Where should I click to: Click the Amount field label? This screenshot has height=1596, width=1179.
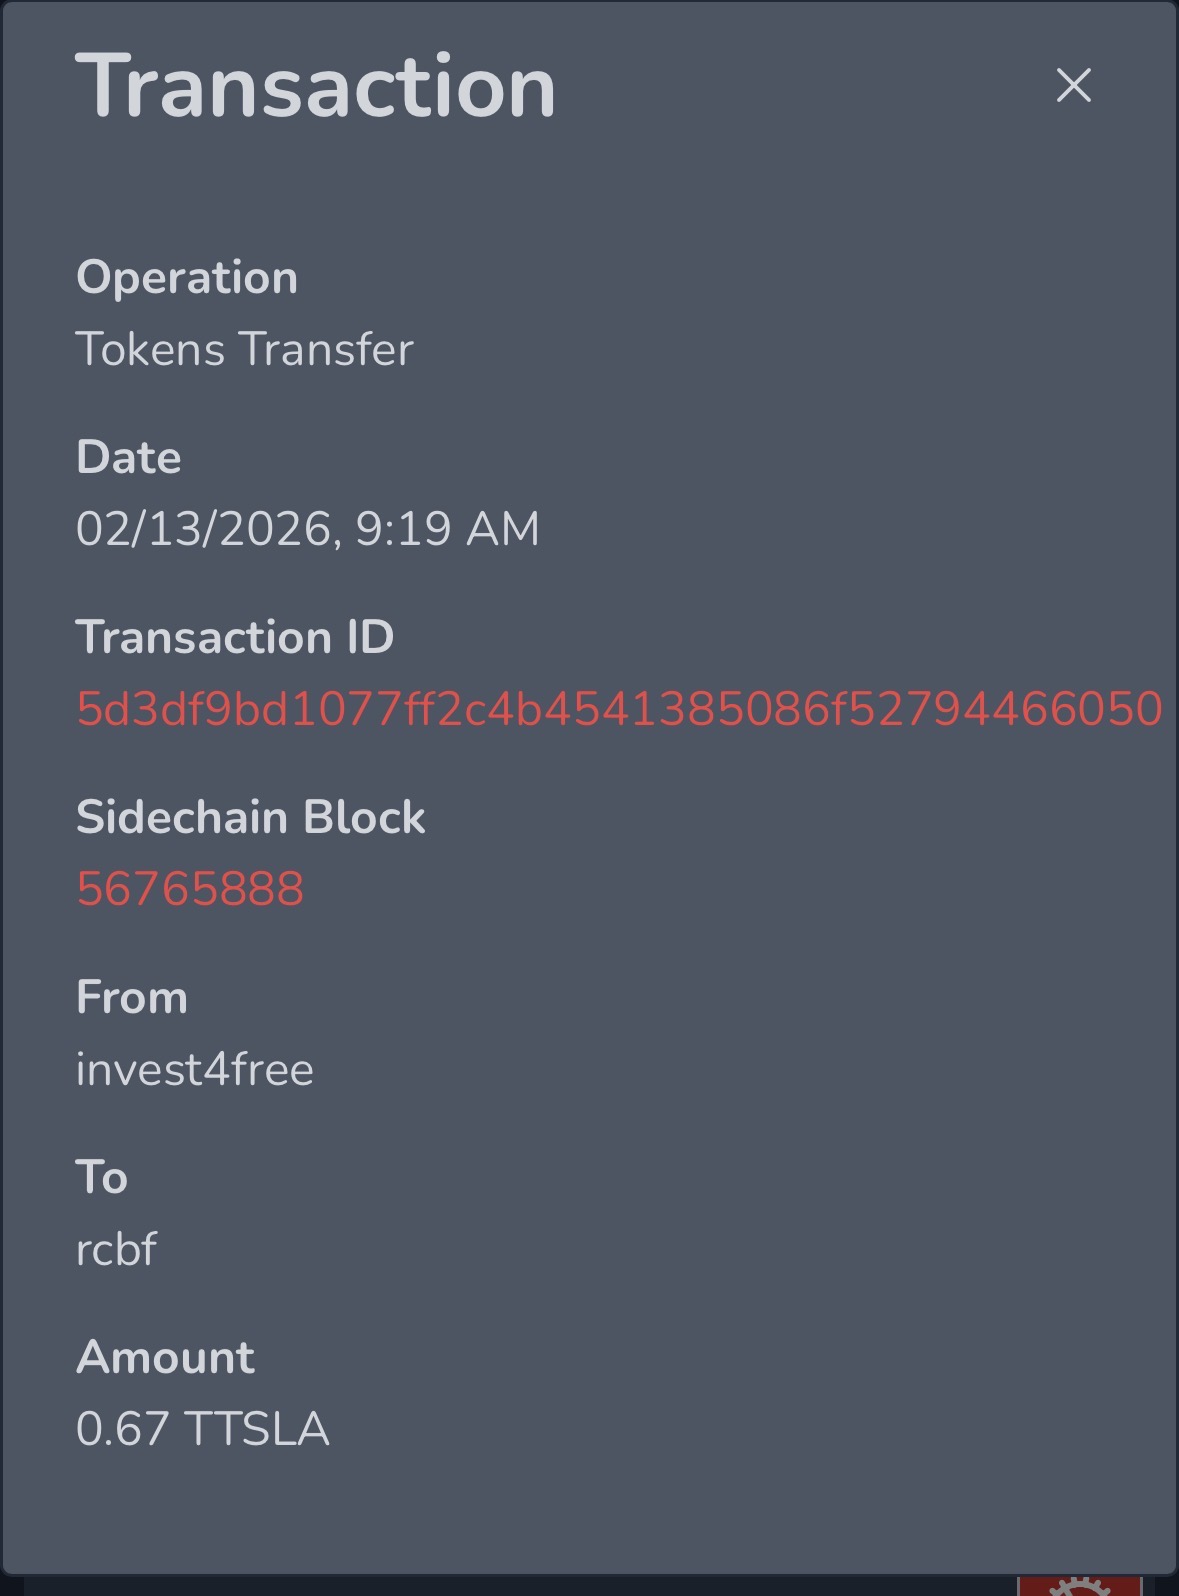tap(166, 1357)
